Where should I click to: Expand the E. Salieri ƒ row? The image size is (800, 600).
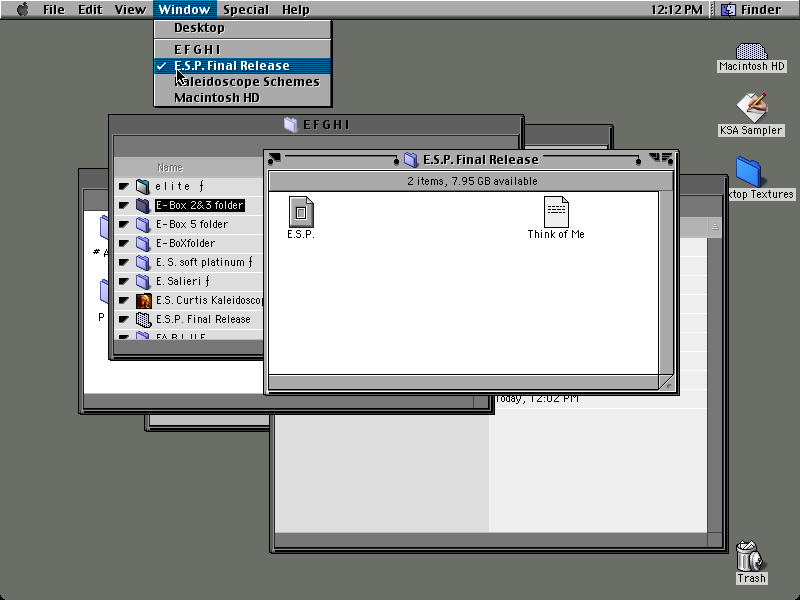(x=123, y=282)
